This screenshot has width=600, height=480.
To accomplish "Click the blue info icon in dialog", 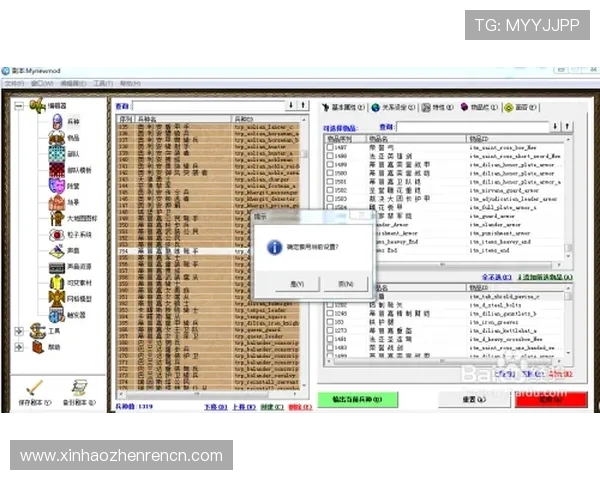I will coord(274,247).
